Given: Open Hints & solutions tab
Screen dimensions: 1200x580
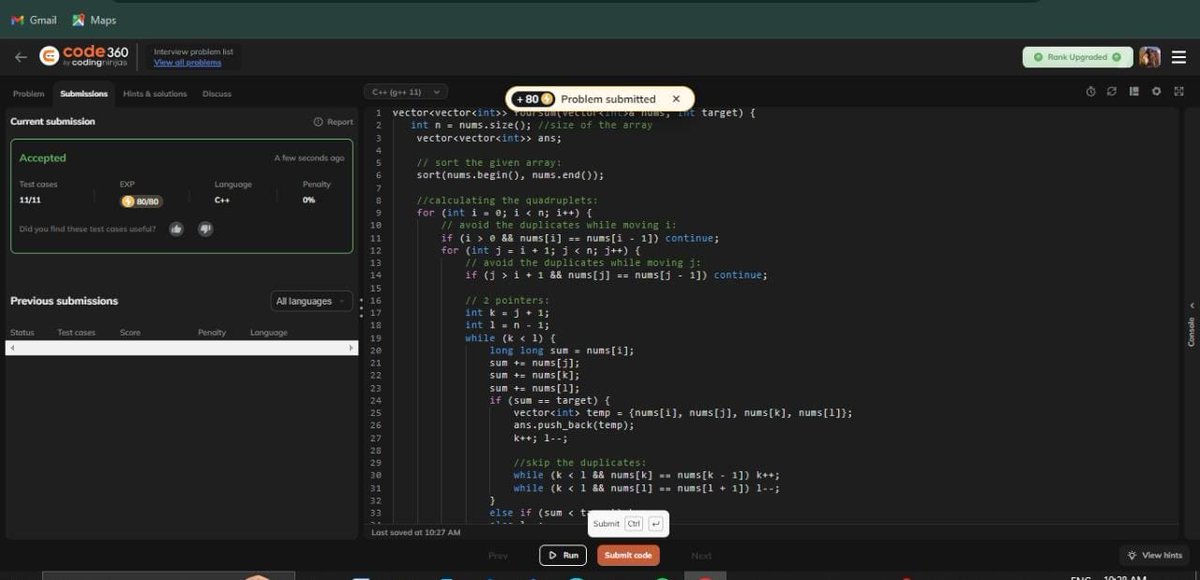Looking at the screenshot, I should click(155, 94).
